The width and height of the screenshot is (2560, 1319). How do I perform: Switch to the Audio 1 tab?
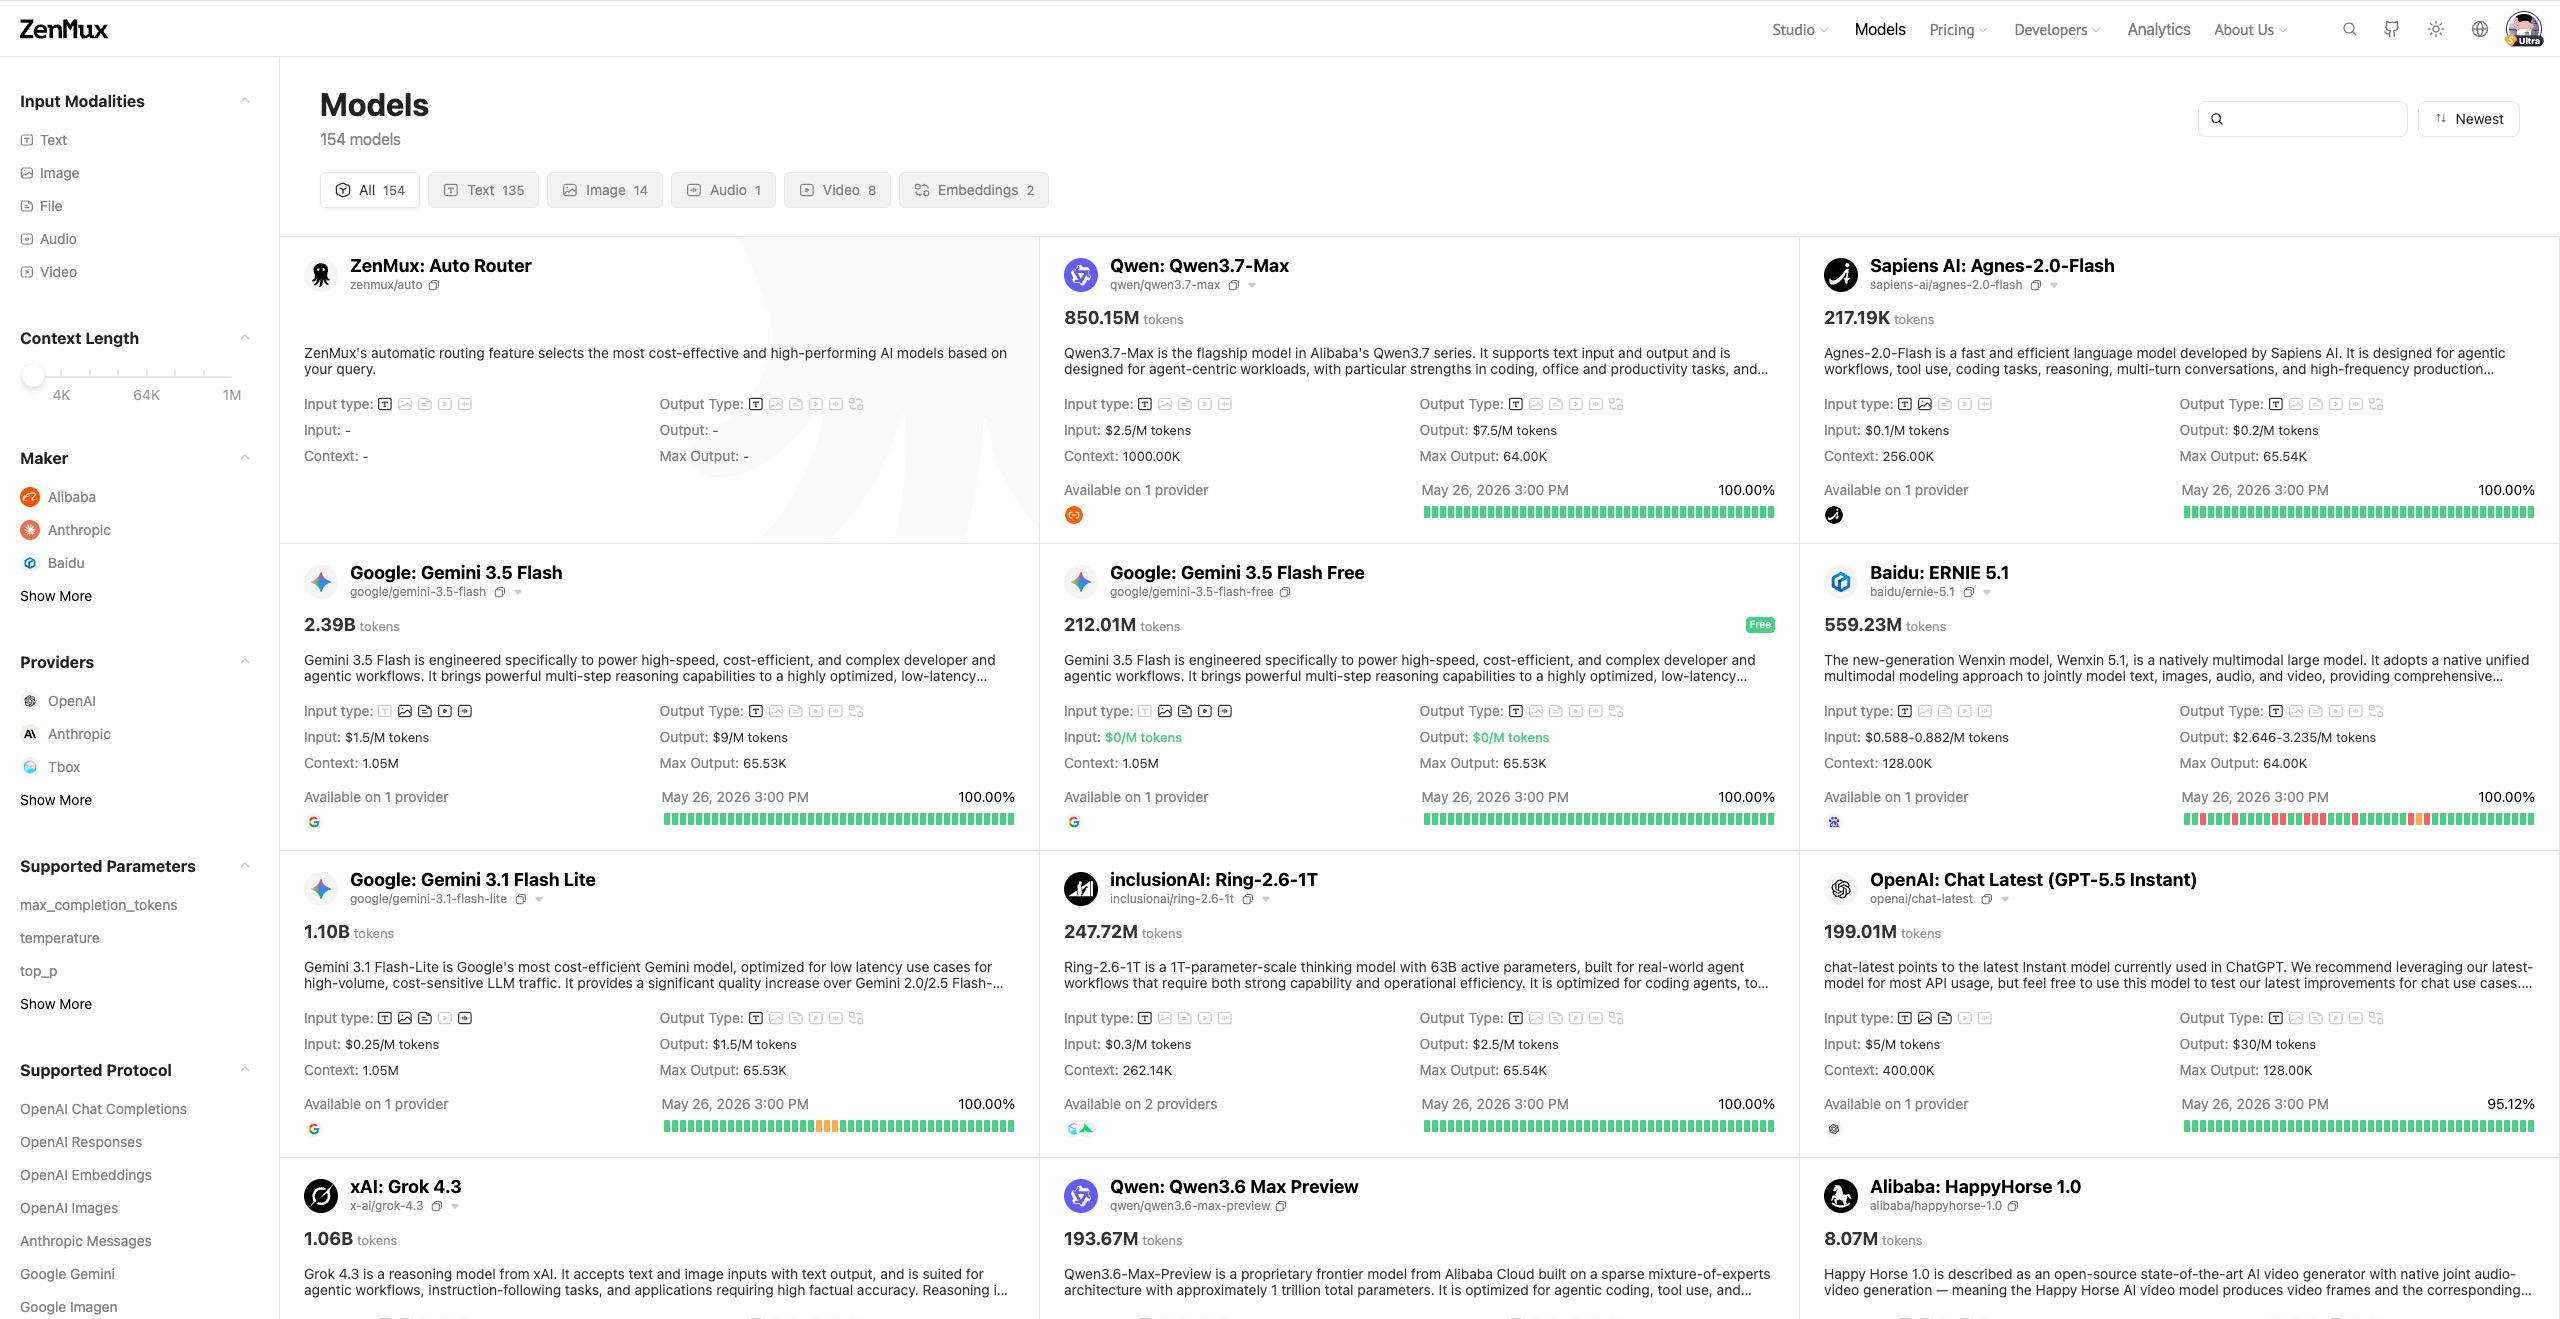[x=723, y=190]
